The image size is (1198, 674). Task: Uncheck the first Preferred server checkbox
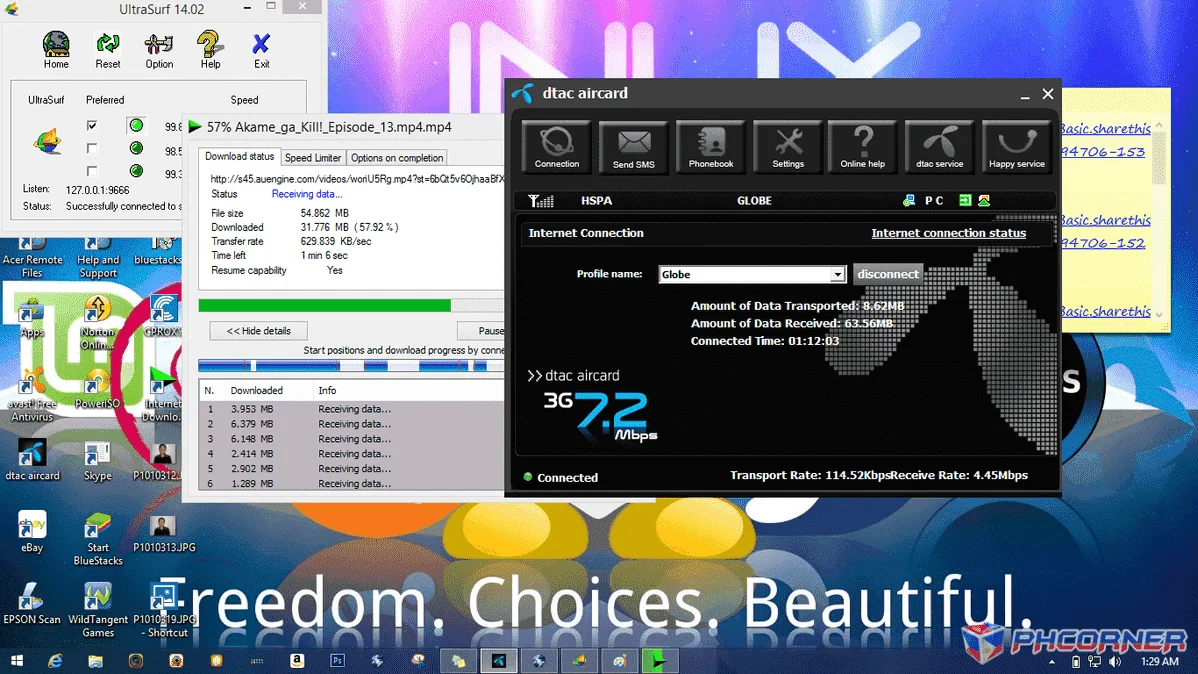(x=92, y=125)
